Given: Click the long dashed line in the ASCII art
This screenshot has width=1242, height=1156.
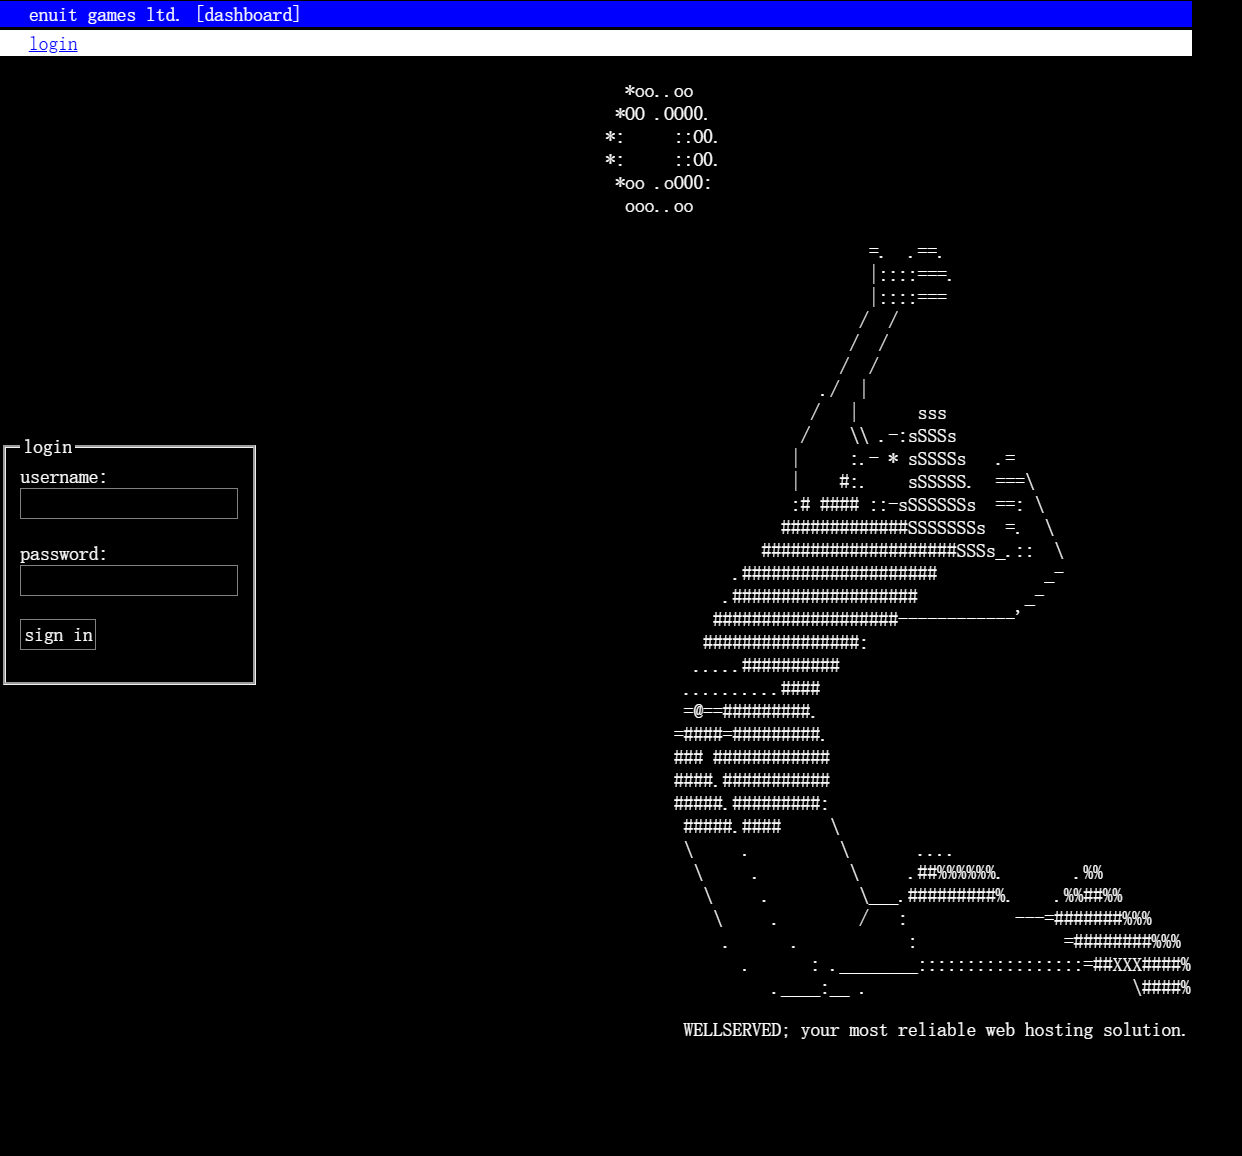Looking at the screenshot, I should [957, 619].
